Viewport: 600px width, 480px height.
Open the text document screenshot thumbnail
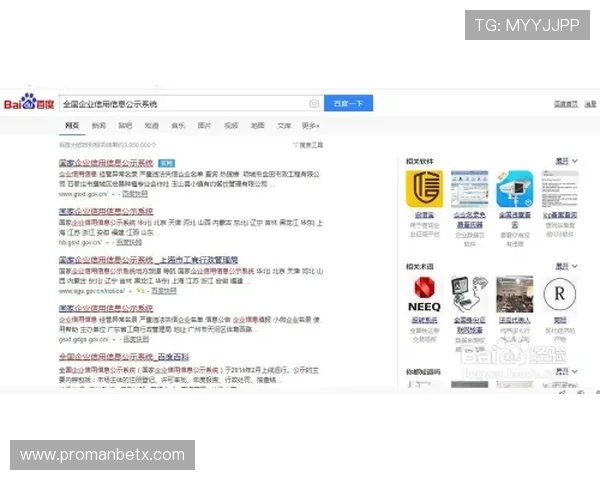(x=559, y=189)
